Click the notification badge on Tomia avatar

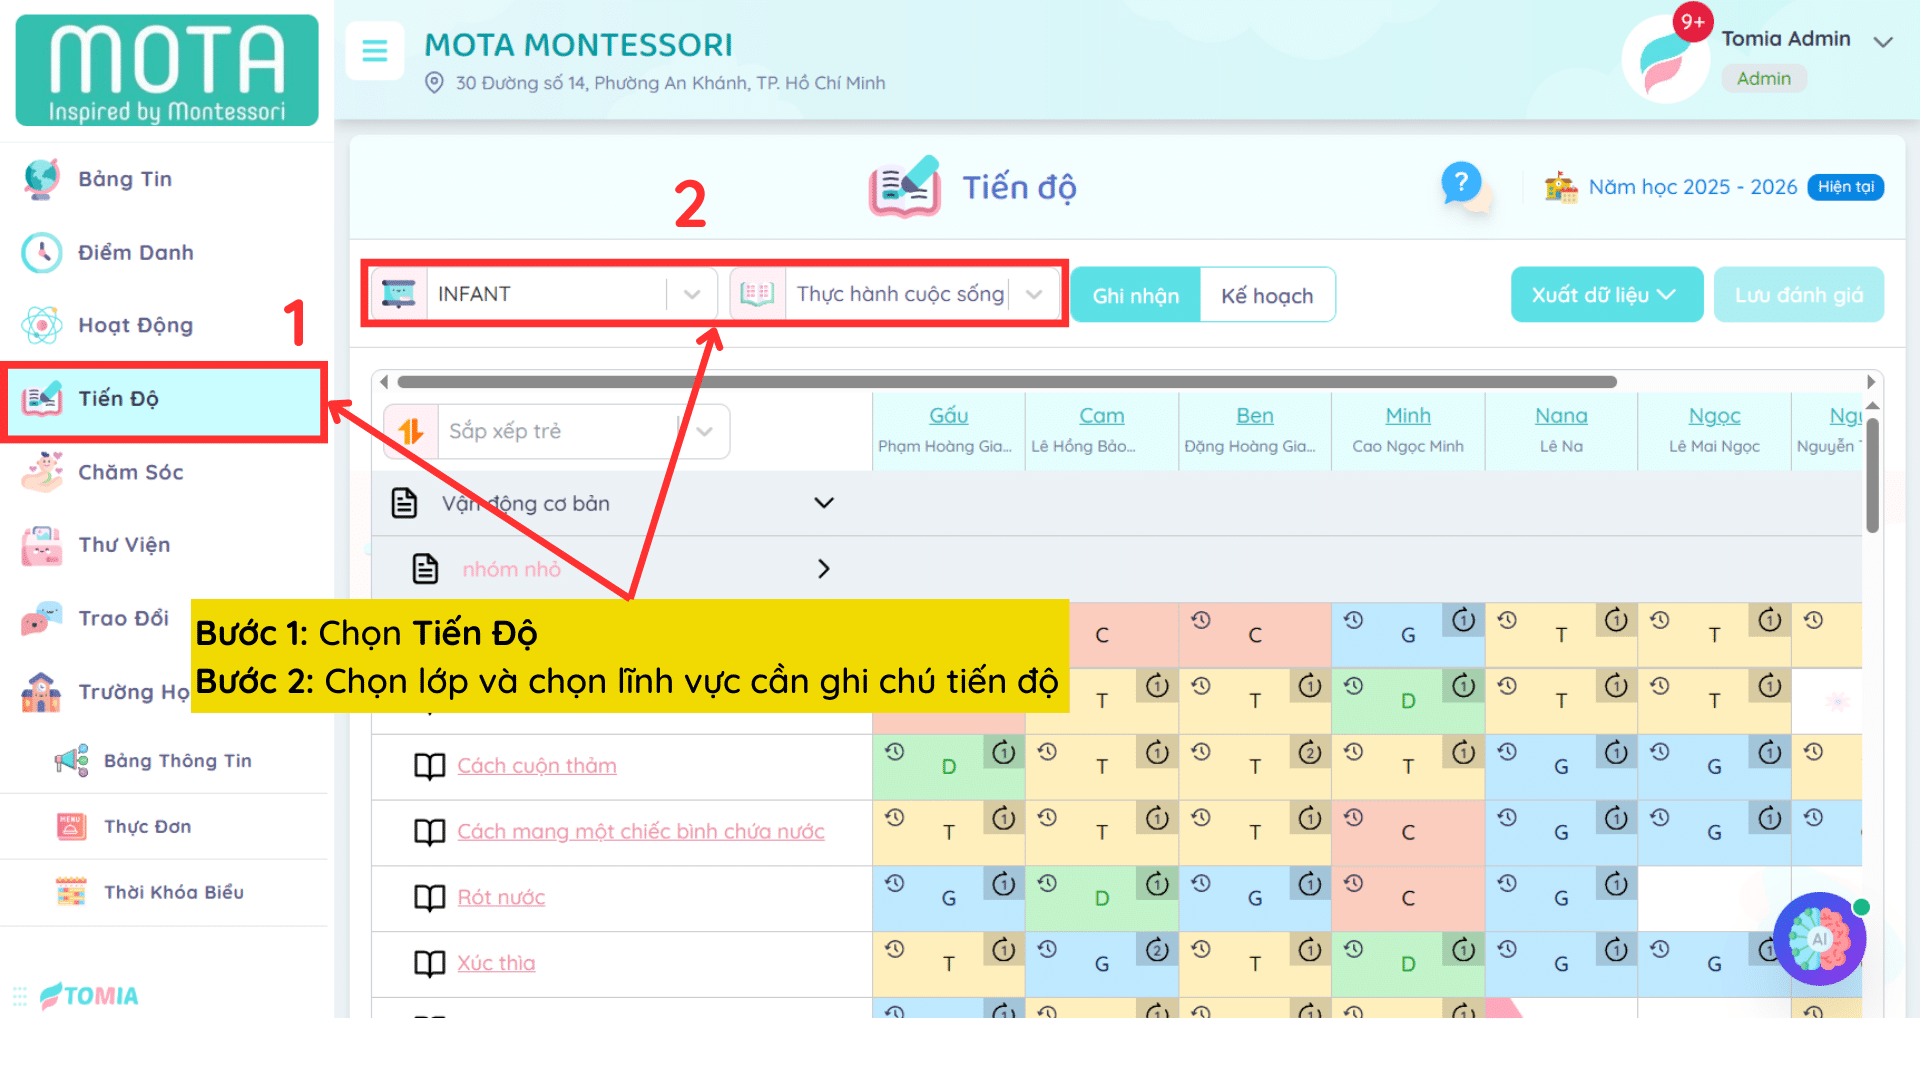click(1692, 22)
